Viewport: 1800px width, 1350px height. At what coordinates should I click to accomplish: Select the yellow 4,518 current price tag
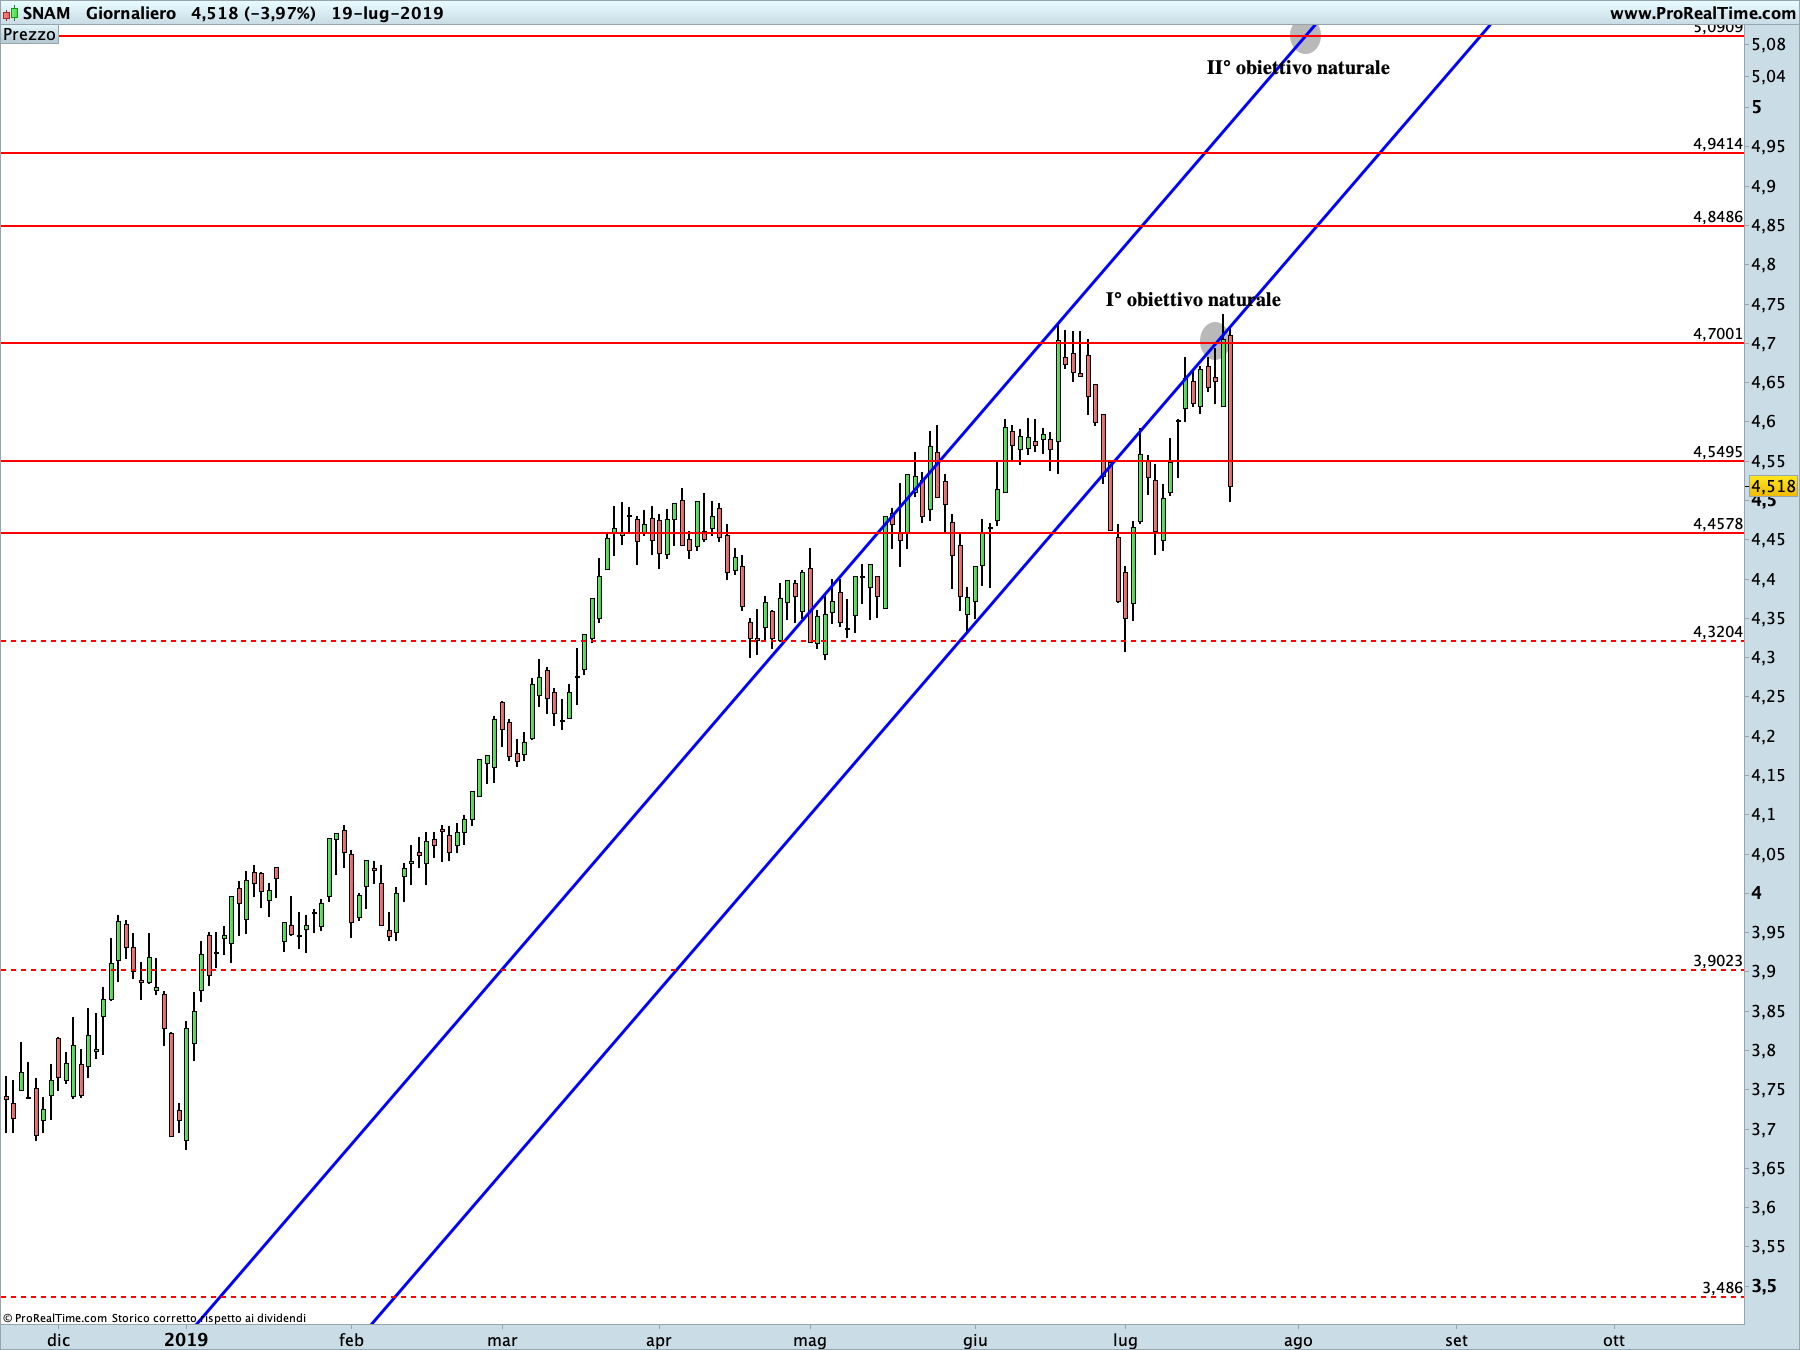click(1773, 486)
